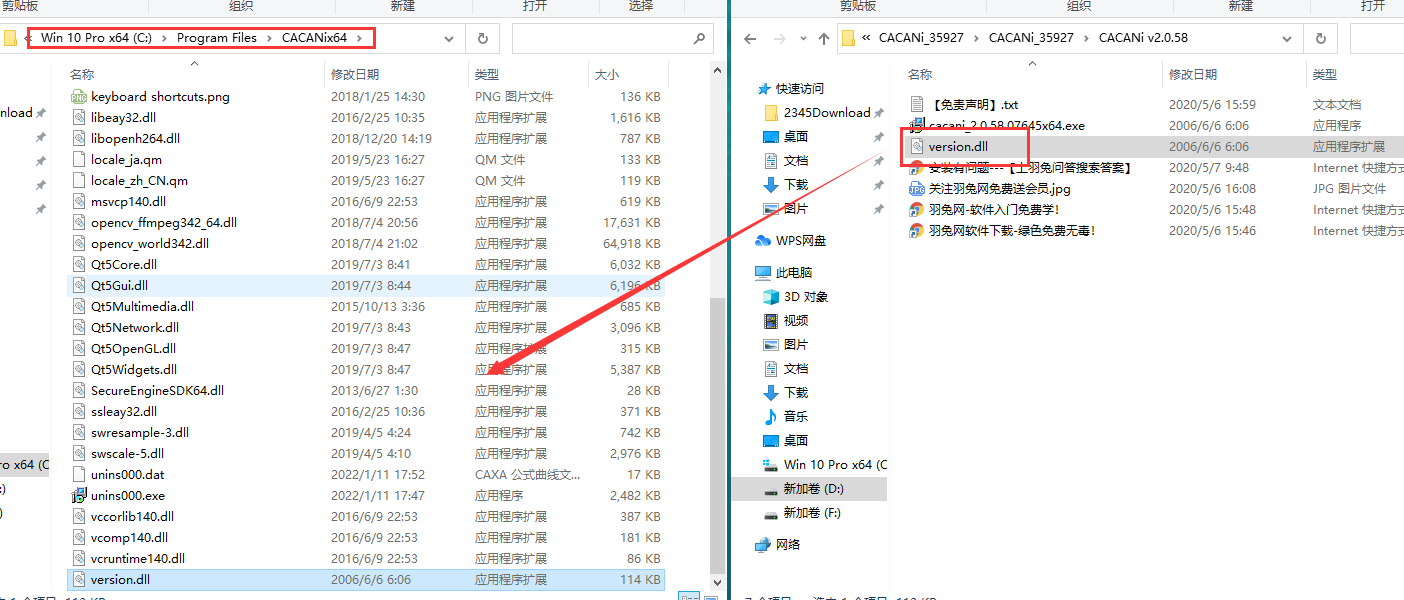Expand chevron after CACANix64 in breadcrumb
This screenshot has width=1404, height=600.
(x=358, y=38)
